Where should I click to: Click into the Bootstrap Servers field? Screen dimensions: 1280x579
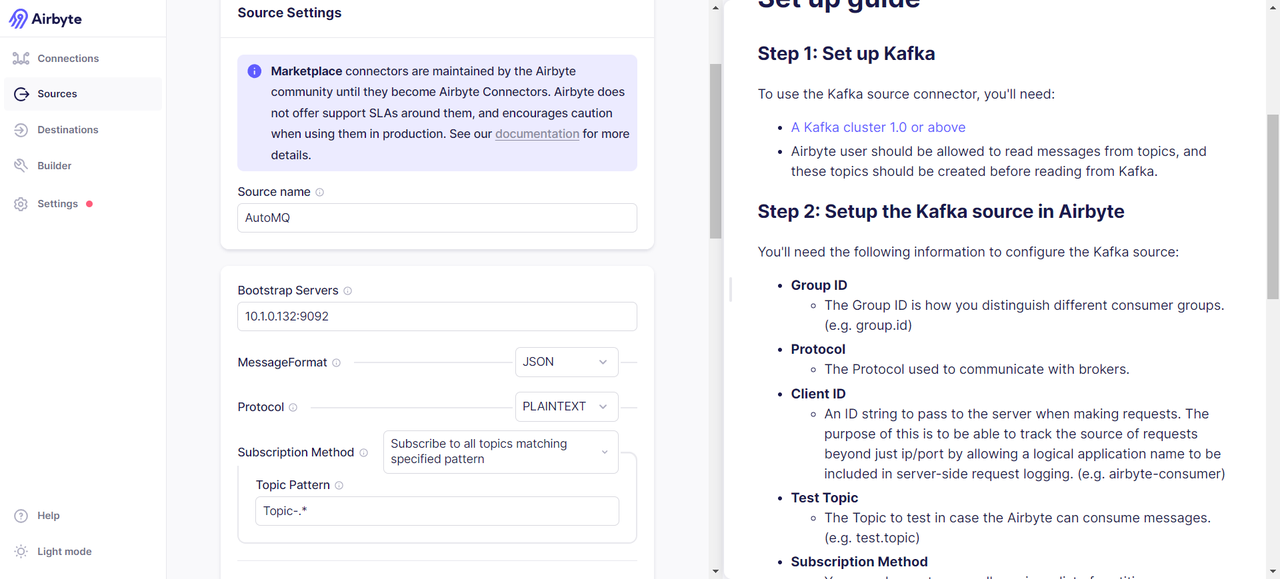pyautogui.click(x=437, y=317)
